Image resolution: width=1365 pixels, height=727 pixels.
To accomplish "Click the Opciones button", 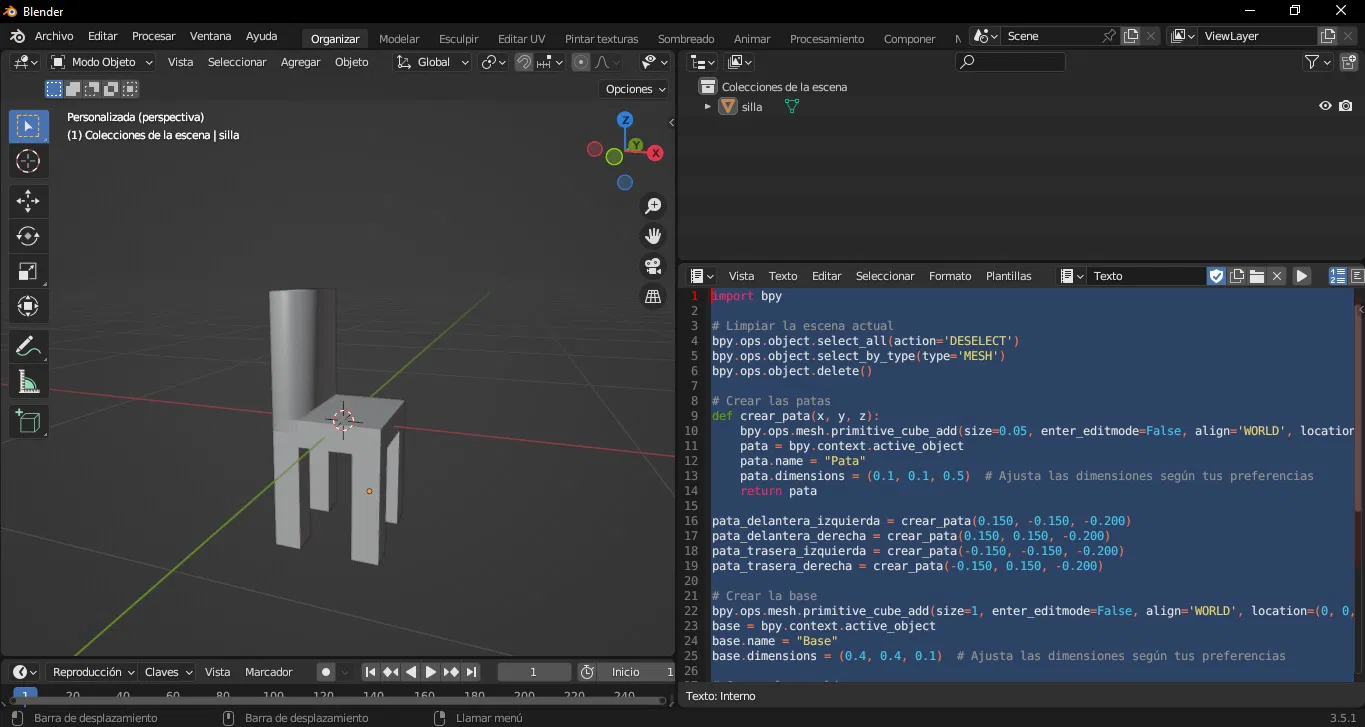I will (636, 89).
